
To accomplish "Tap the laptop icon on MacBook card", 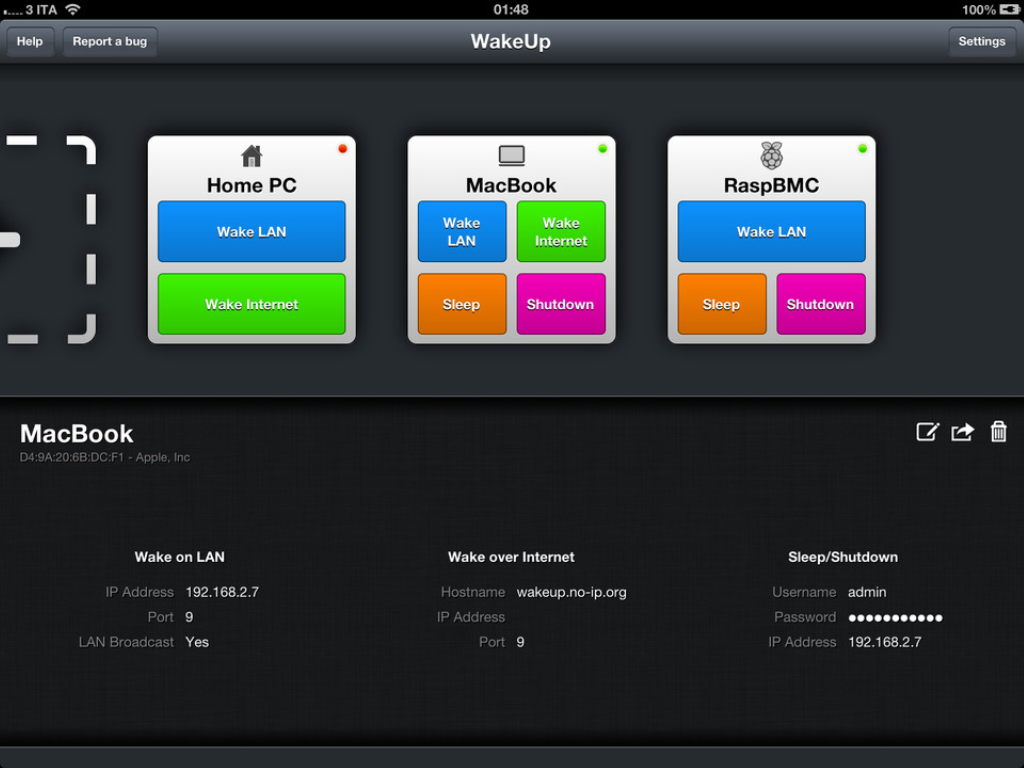I will point(511,155).
